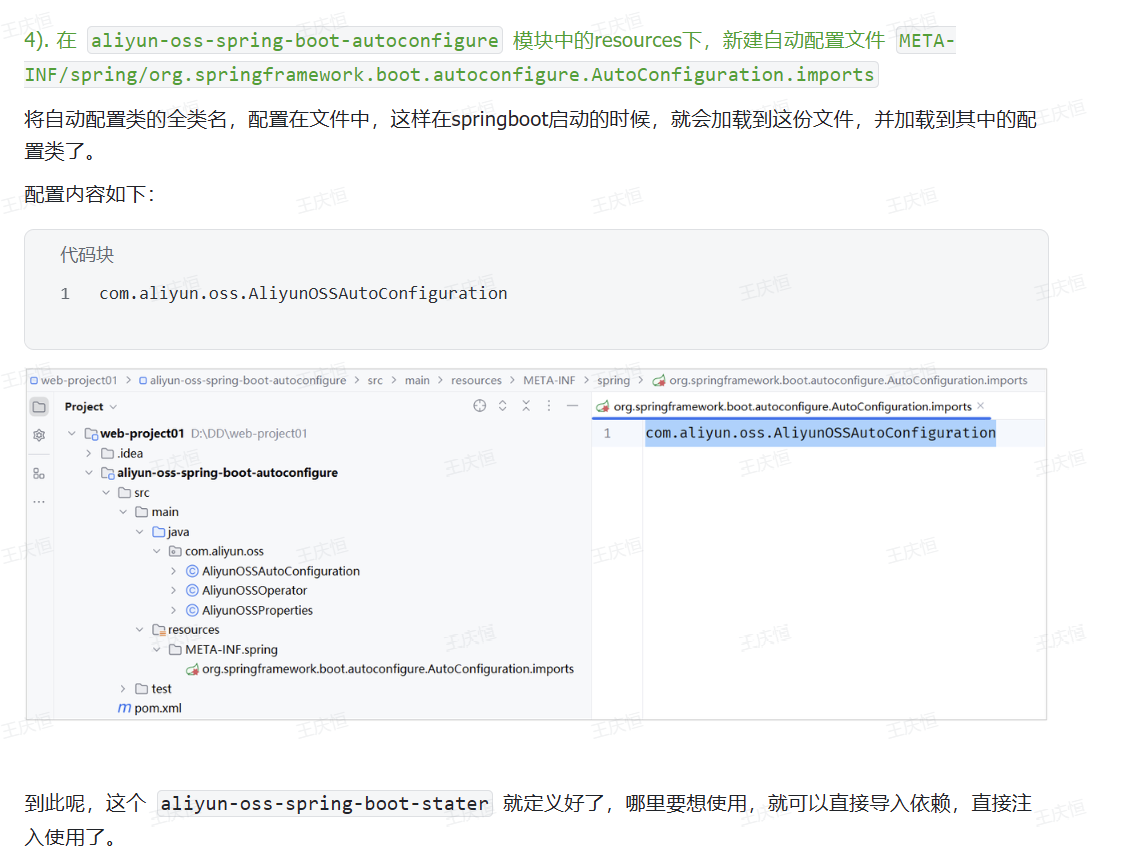Click META-INF in the breadcrumb path
The image size is (1146, 856).
[x=549, y=381]
